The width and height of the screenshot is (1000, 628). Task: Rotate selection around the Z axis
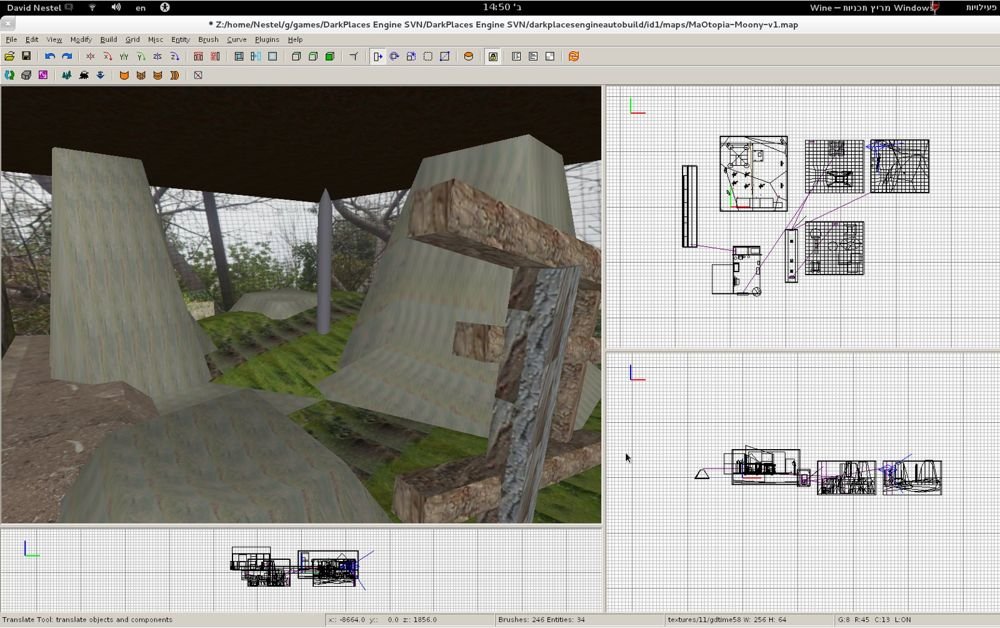pyautogui.click(x=174, y=56)
